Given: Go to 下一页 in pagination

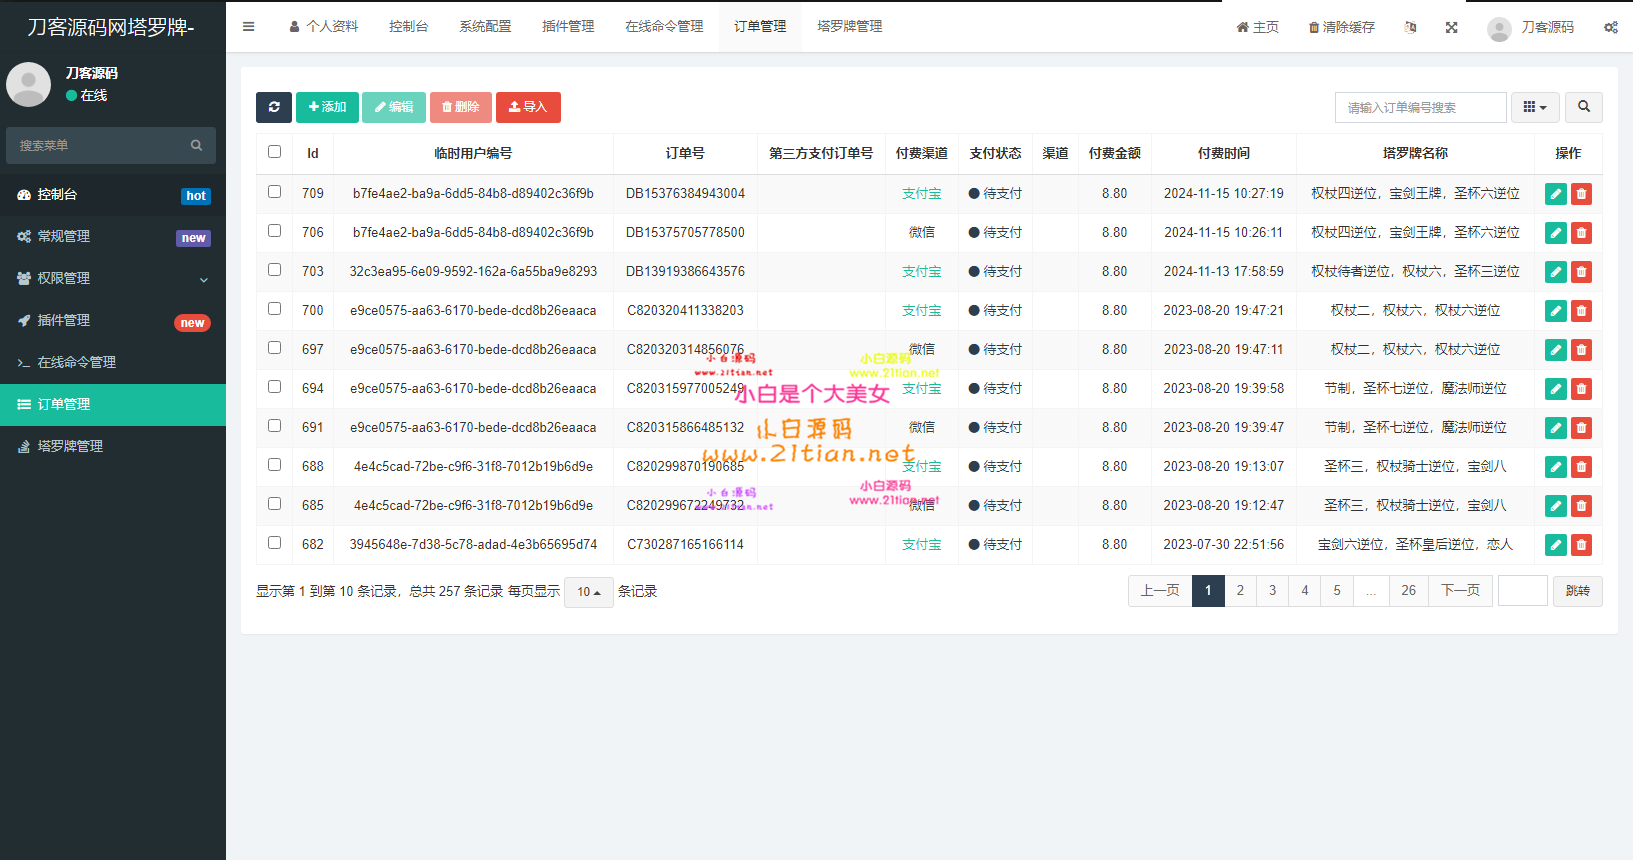Looking at the screenshot, I should [x=1460, y=591].
